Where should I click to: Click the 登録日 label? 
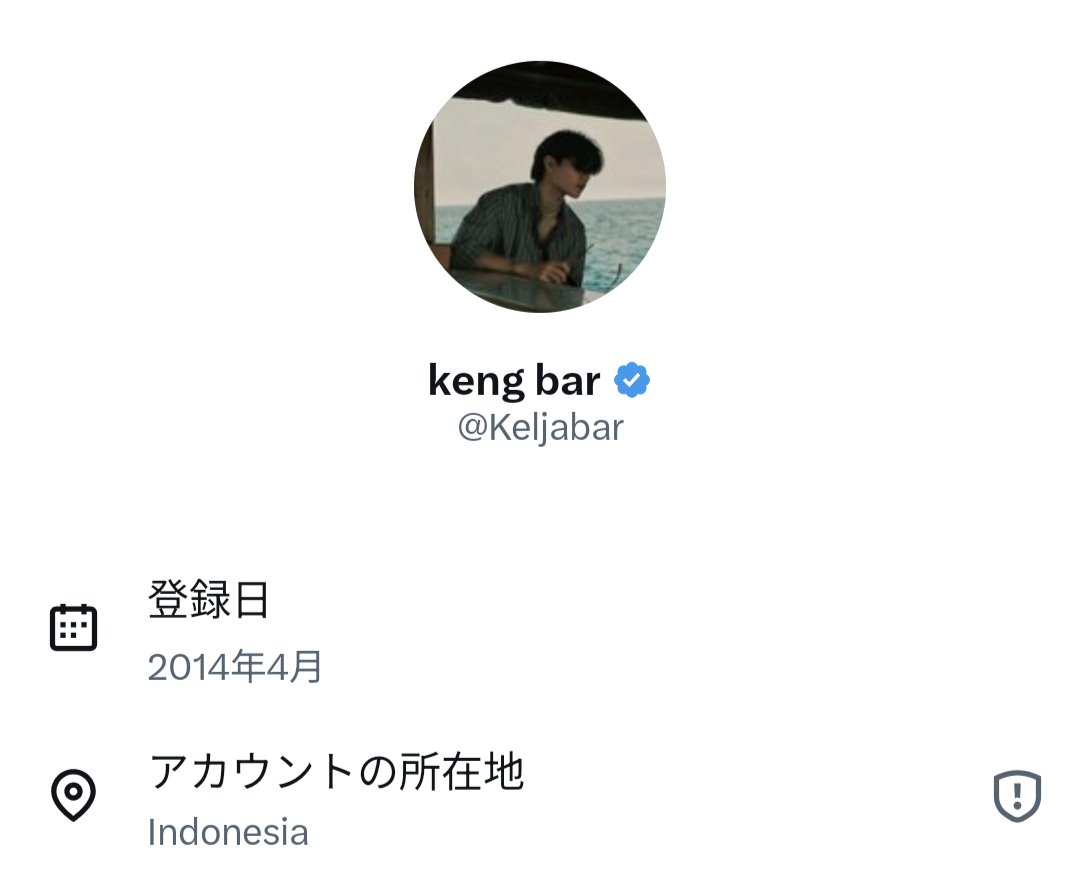coord(208,599)
